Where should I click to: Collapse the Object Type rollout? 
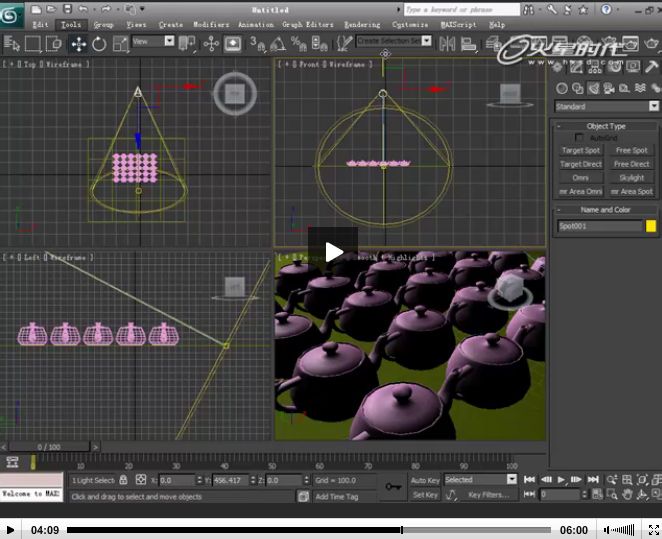pos(606,126)
